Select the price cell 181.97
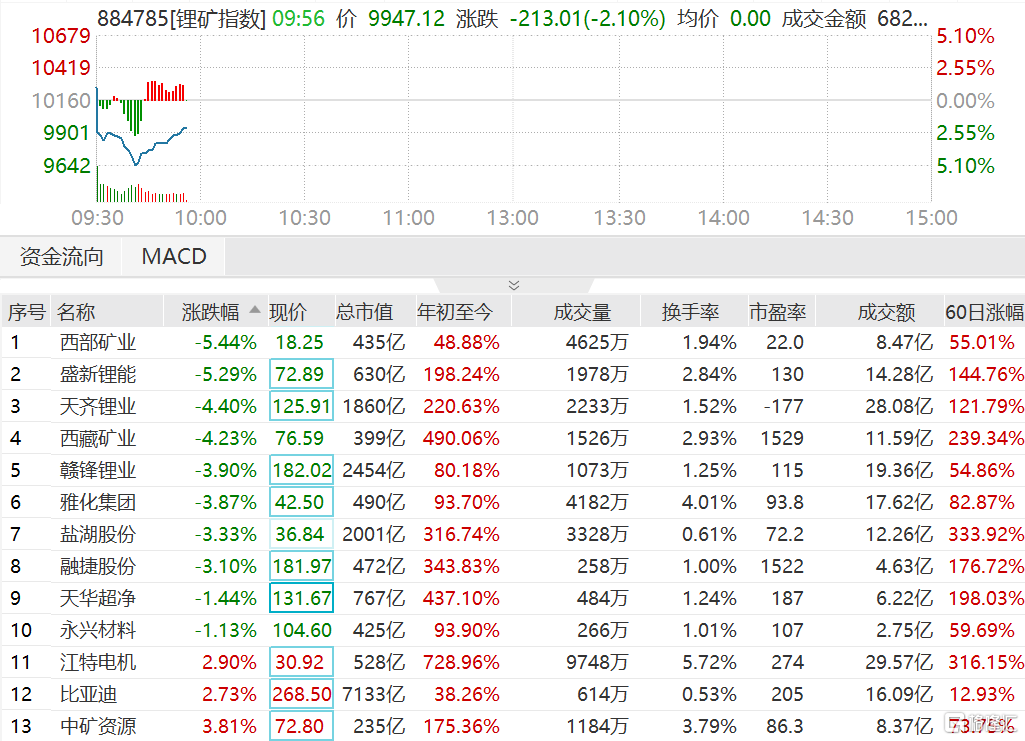Screen dimensions: 1025x741 (x=301, y=567)
